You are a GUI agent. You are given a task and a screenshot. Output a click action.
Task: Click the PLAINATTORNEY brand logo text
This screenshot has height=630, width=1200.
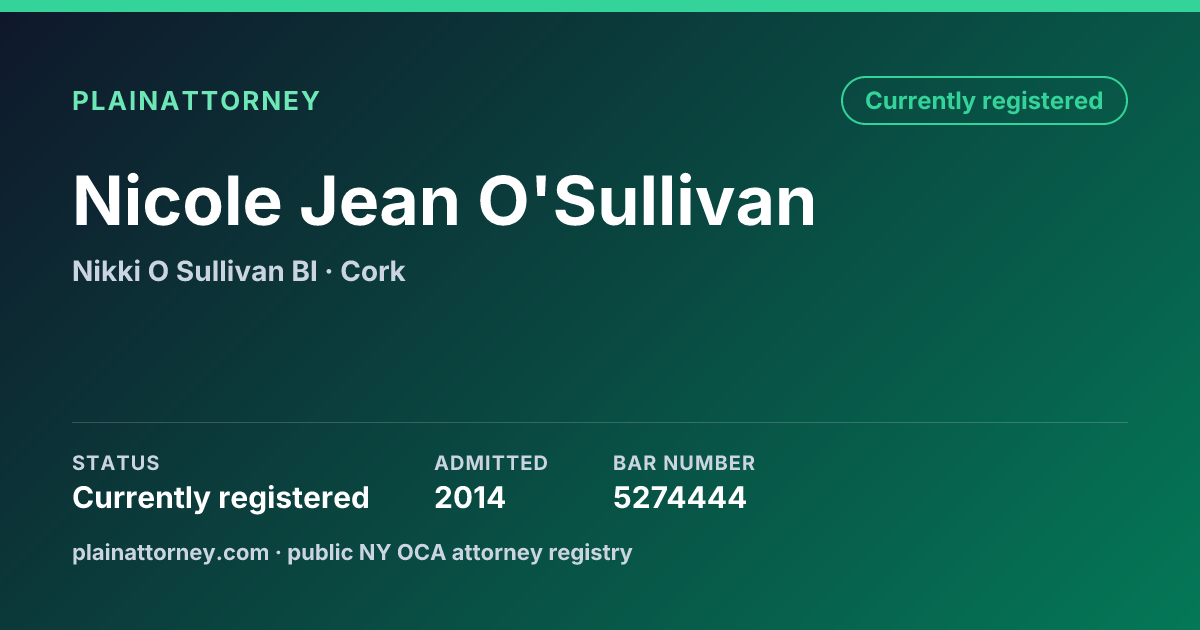coord(196,101)
